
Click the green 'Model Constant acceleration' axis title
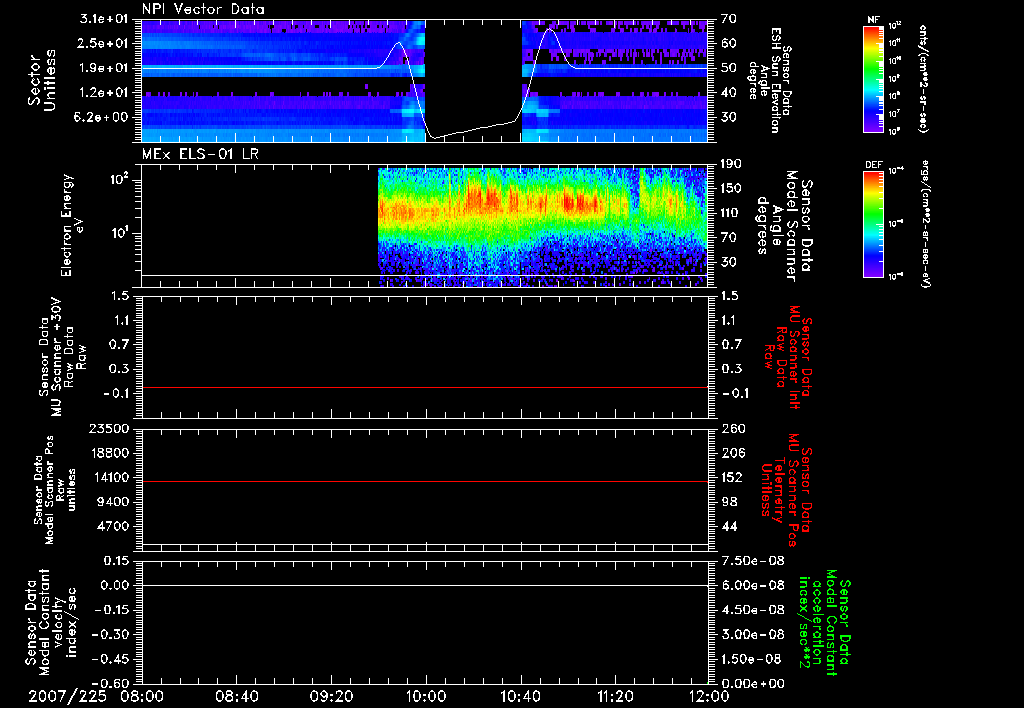(x=825, y=622)
